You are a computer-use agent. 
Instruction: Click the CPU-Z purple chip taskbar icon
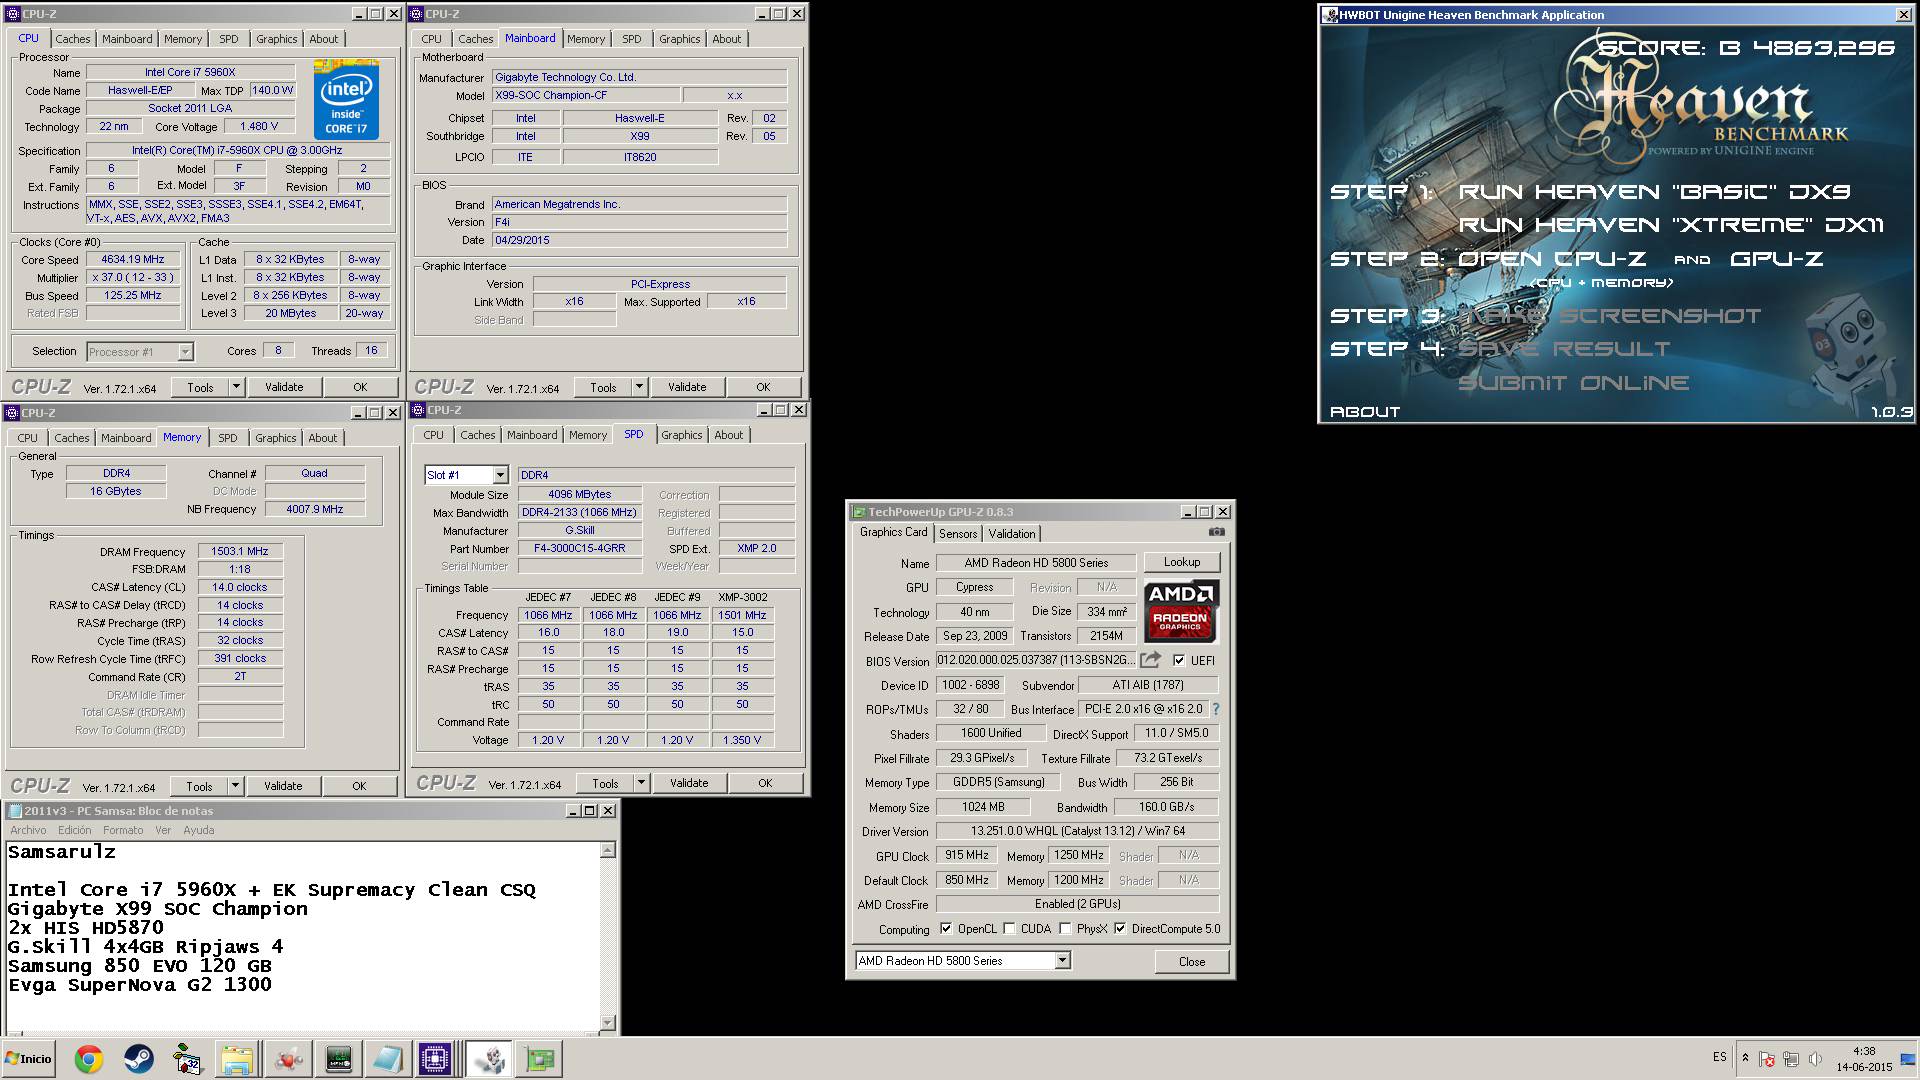435,1059
